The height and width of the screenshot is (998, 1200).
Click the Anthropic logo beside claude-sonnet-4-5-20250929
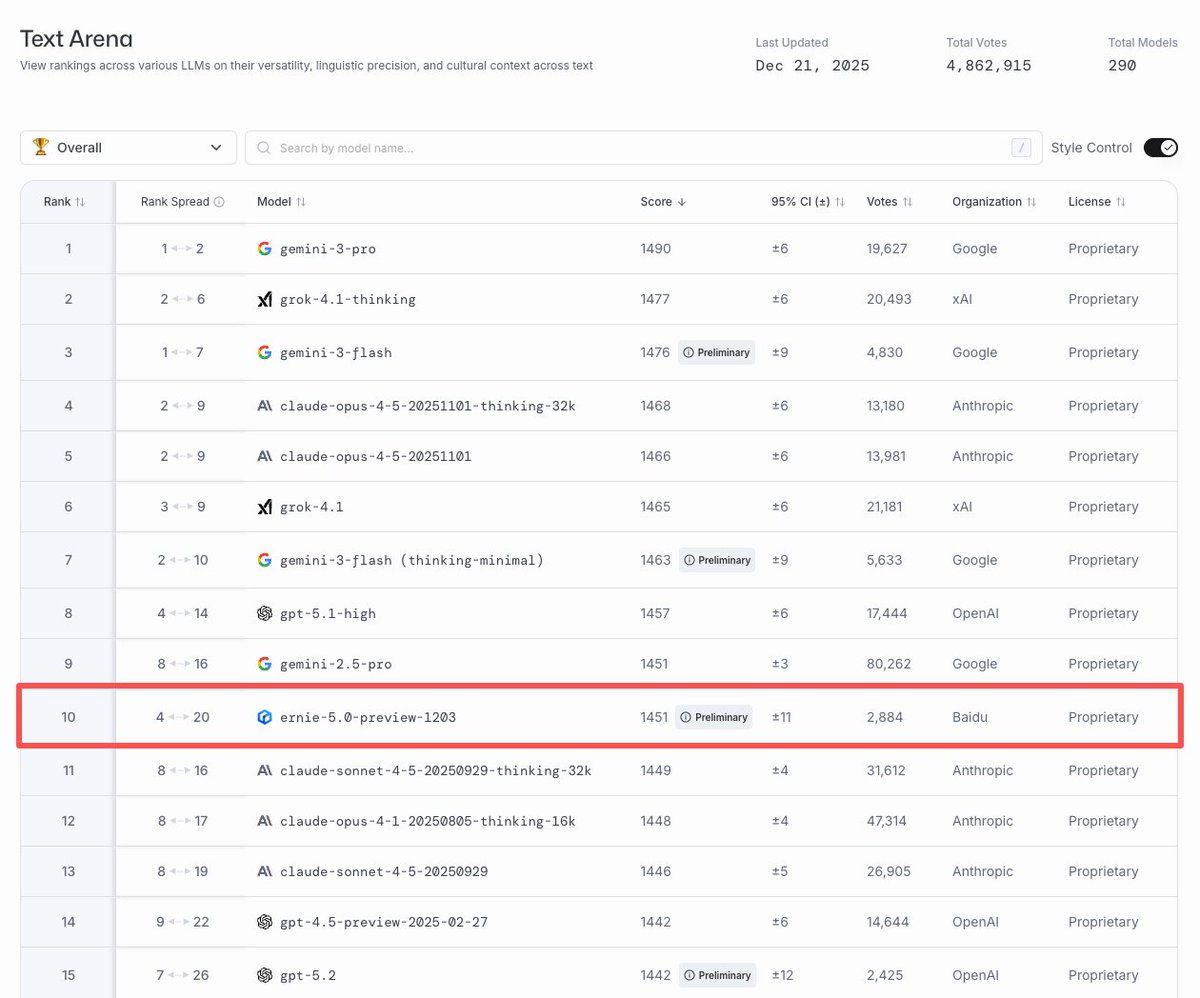point(264,872)
